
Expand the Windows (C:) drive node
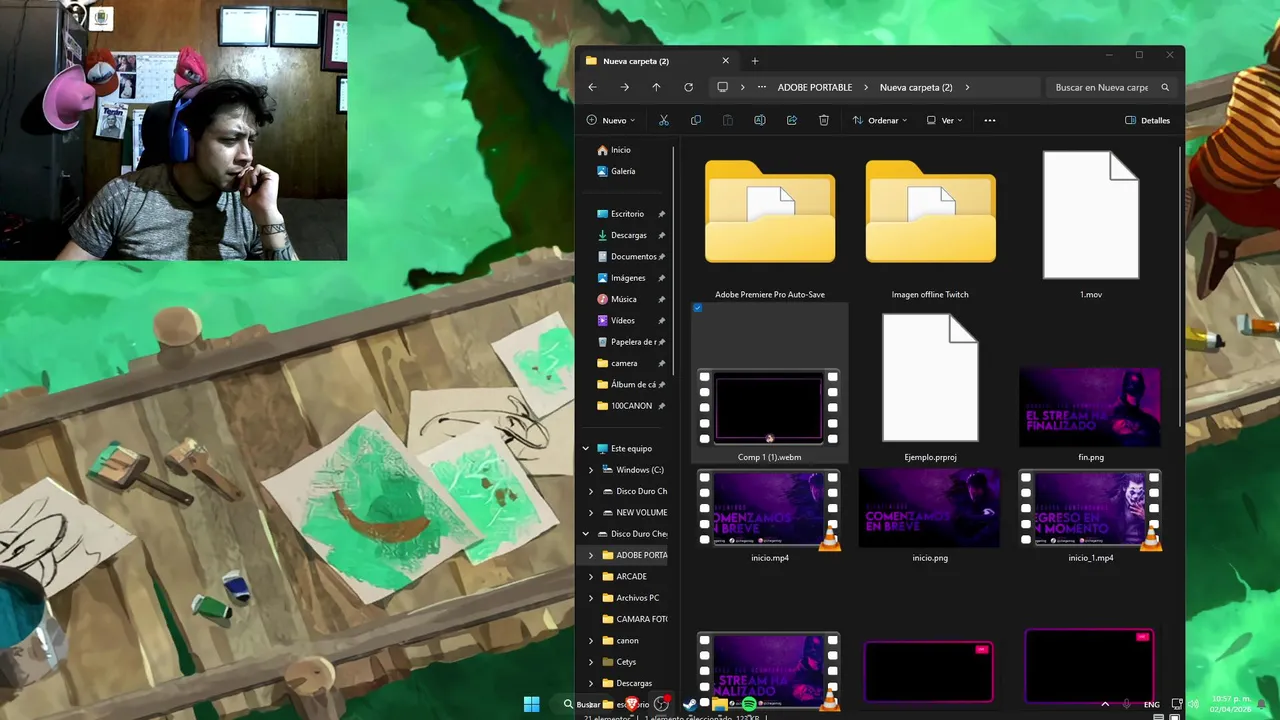[591, 470]
